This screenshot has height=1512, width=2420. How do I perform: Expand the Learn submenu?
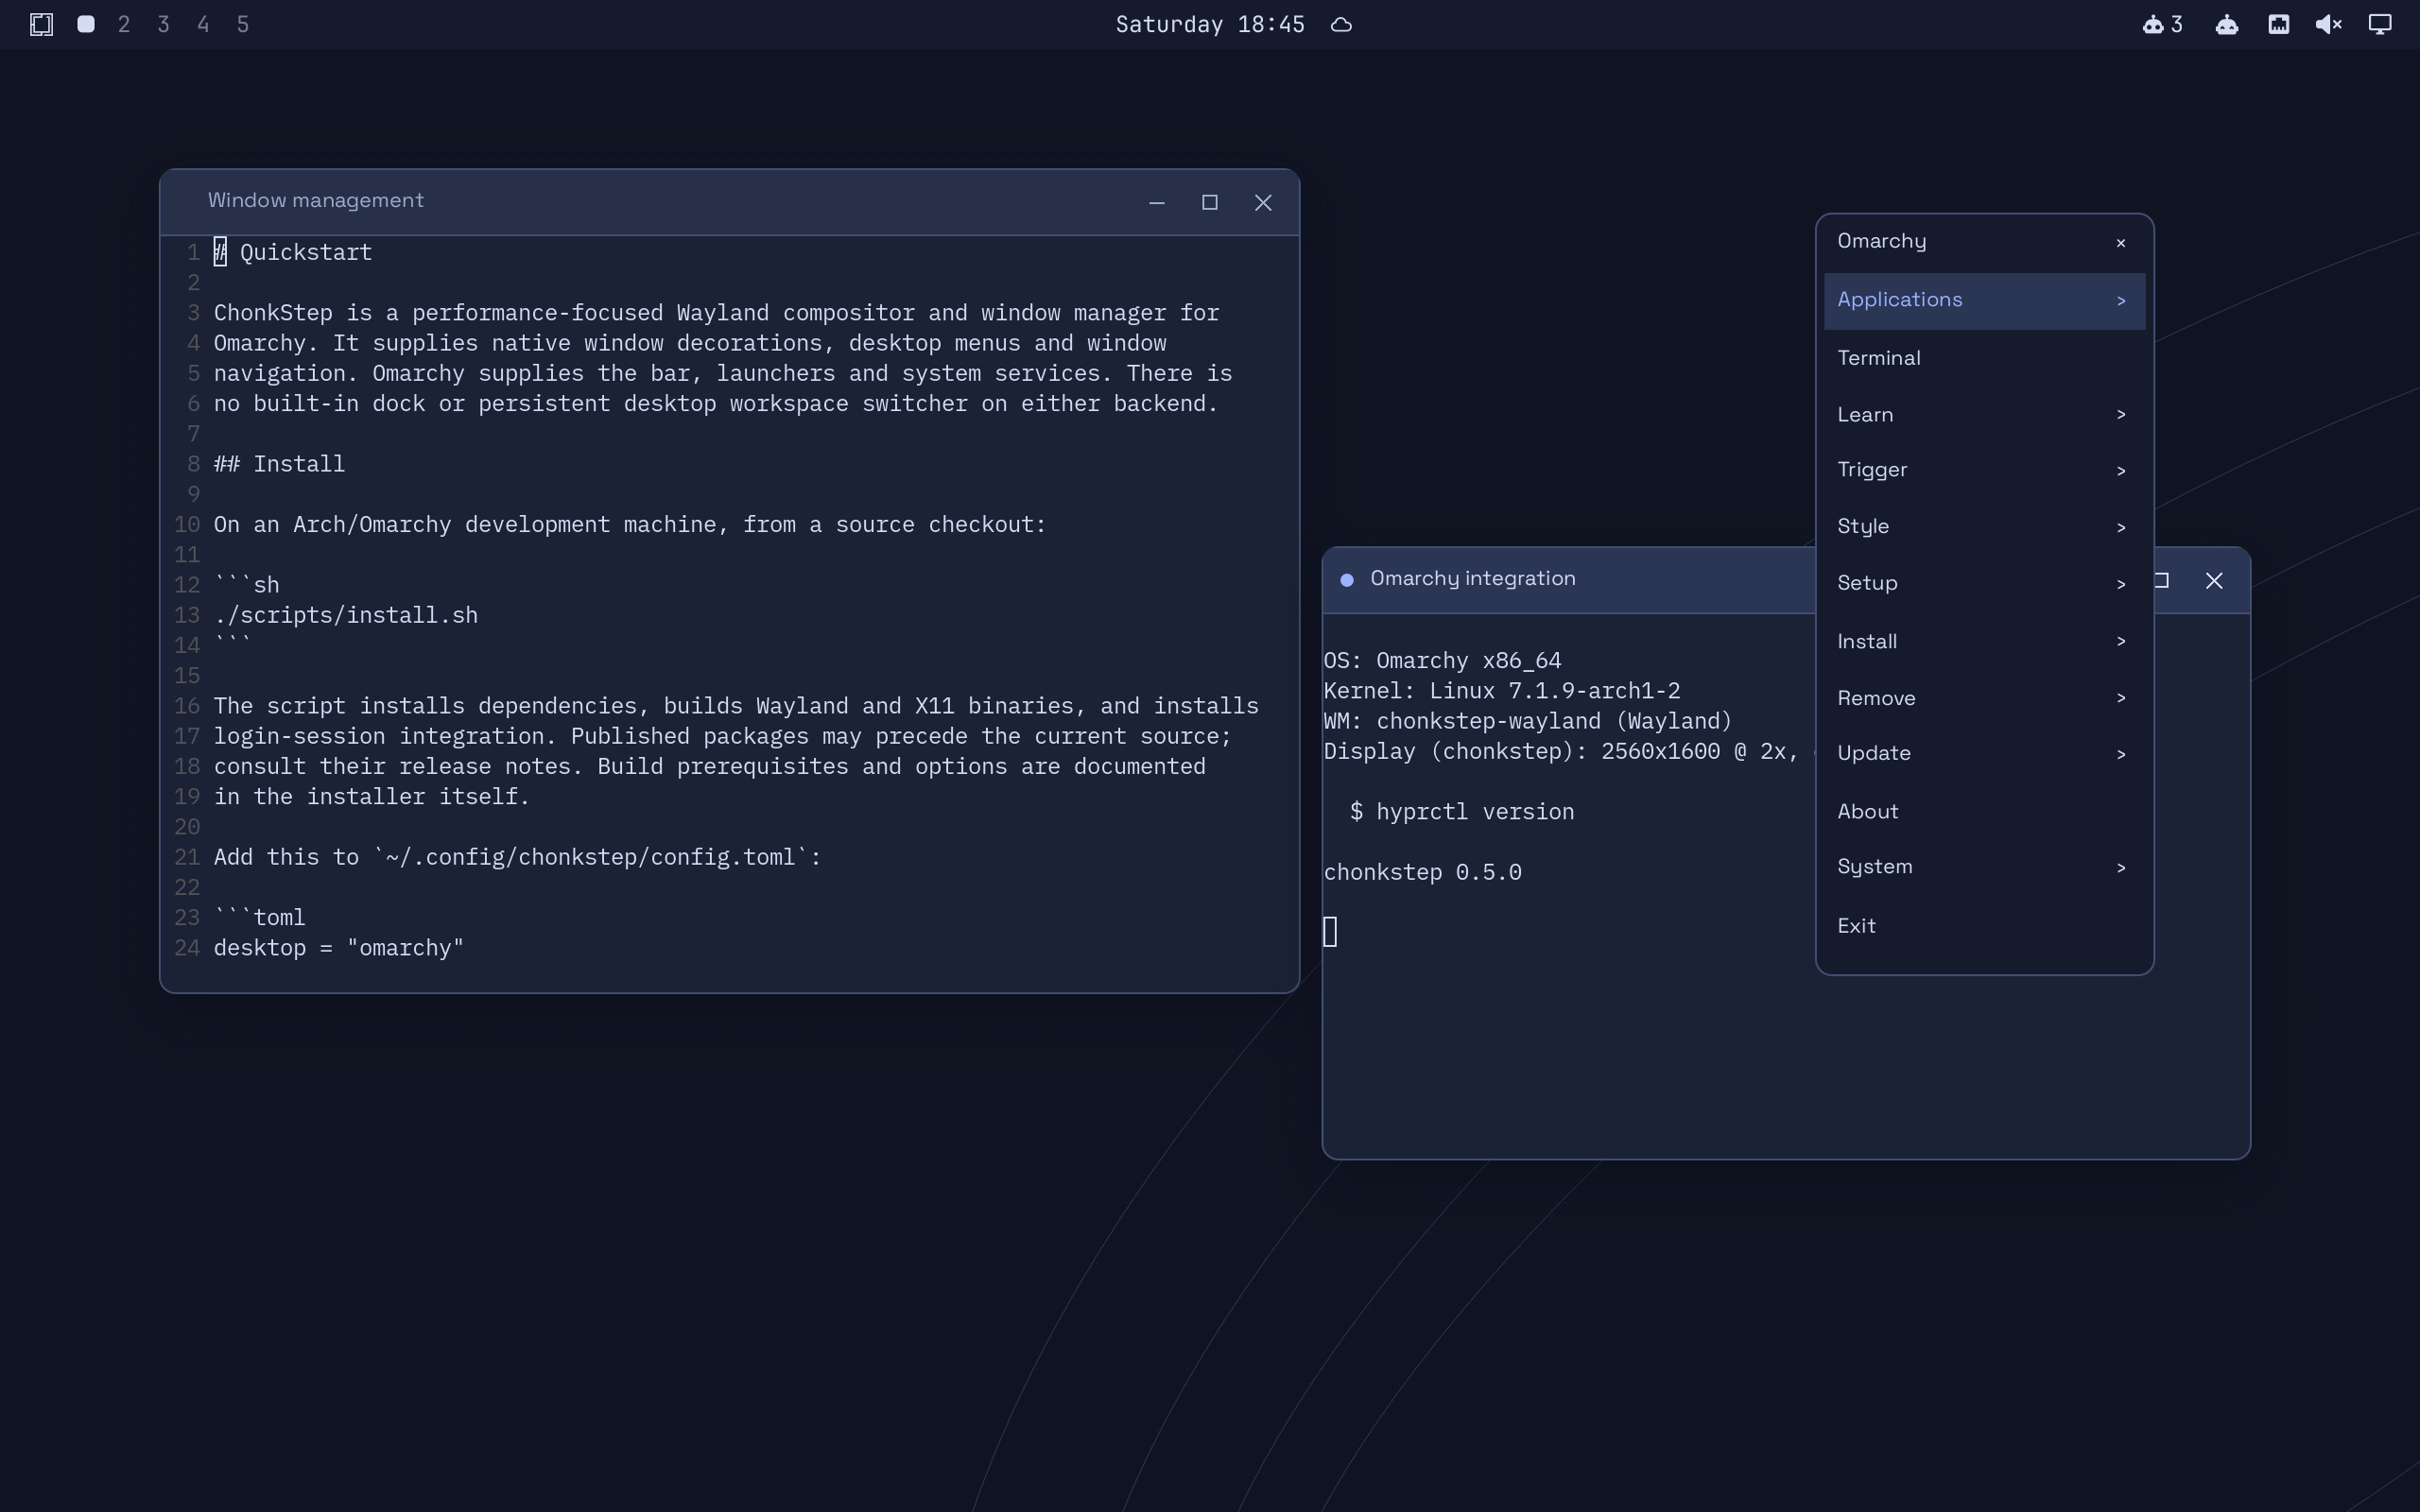point(1984,414)
